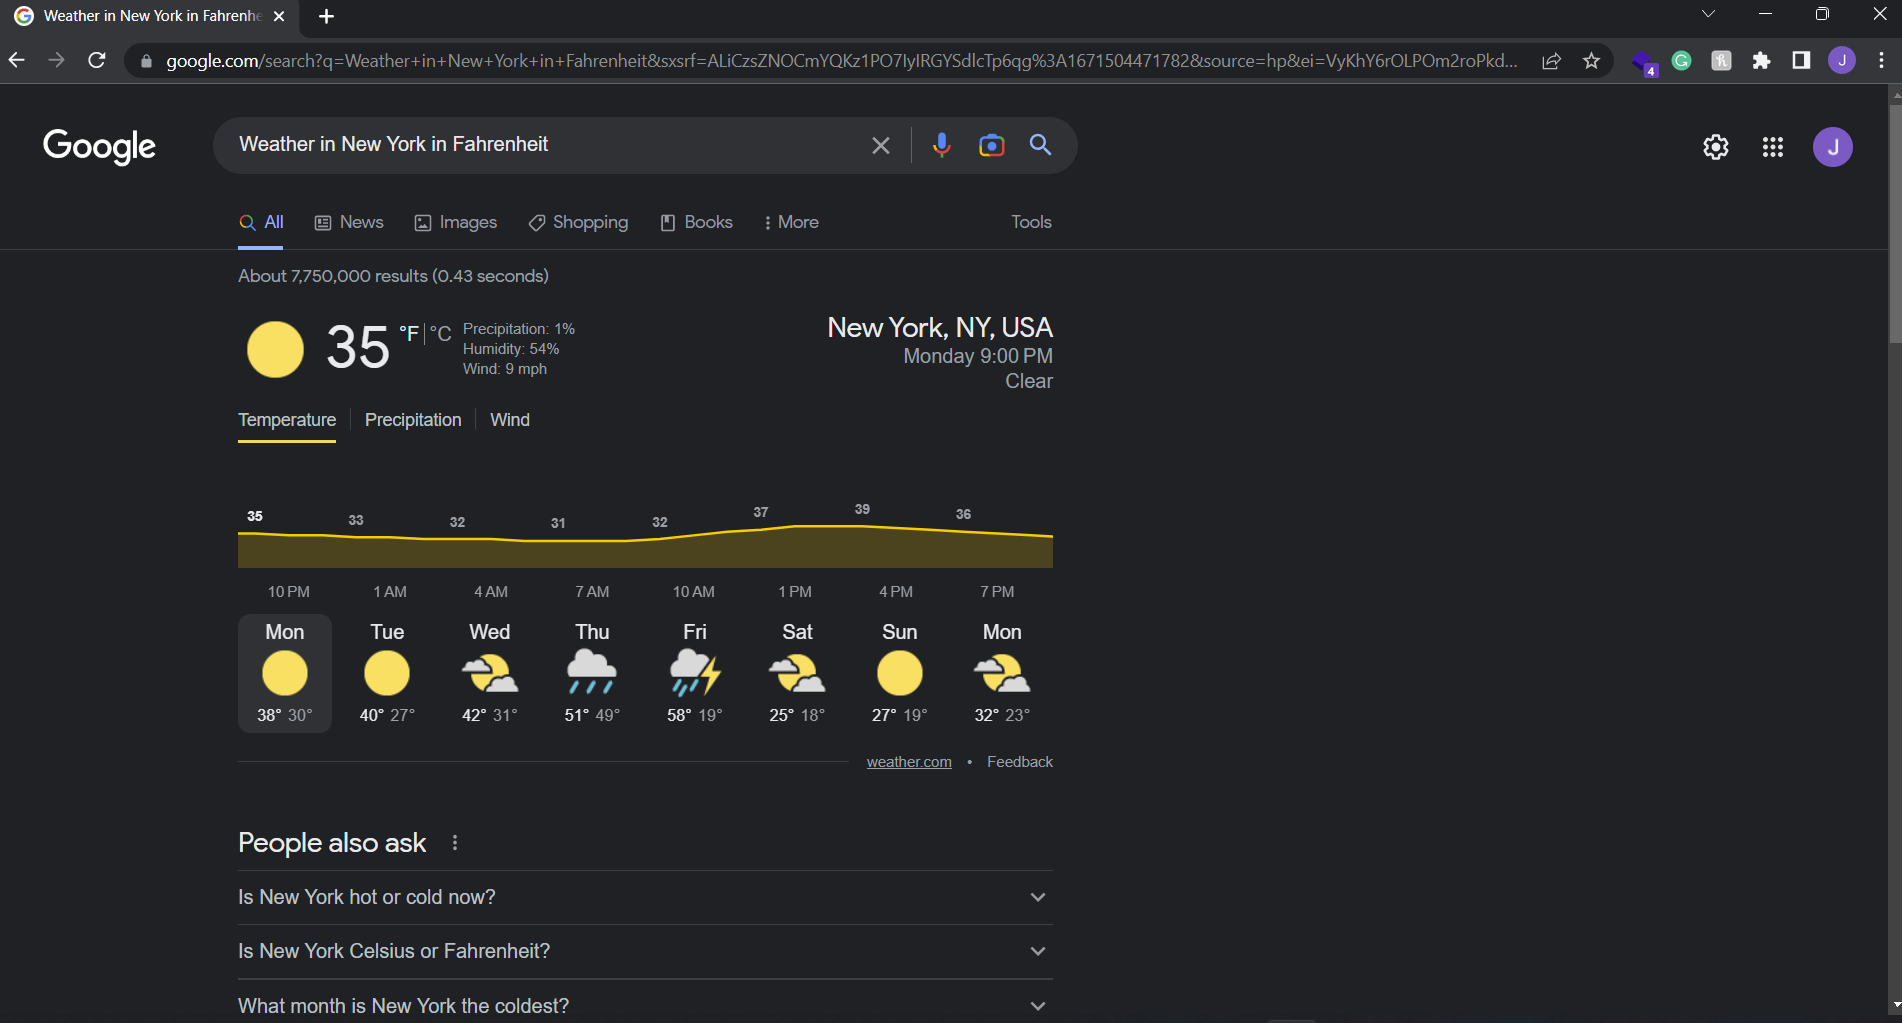View site information via the lock icon
This screenshot has height=1023, width=1902.
click(x=147, y=61)
